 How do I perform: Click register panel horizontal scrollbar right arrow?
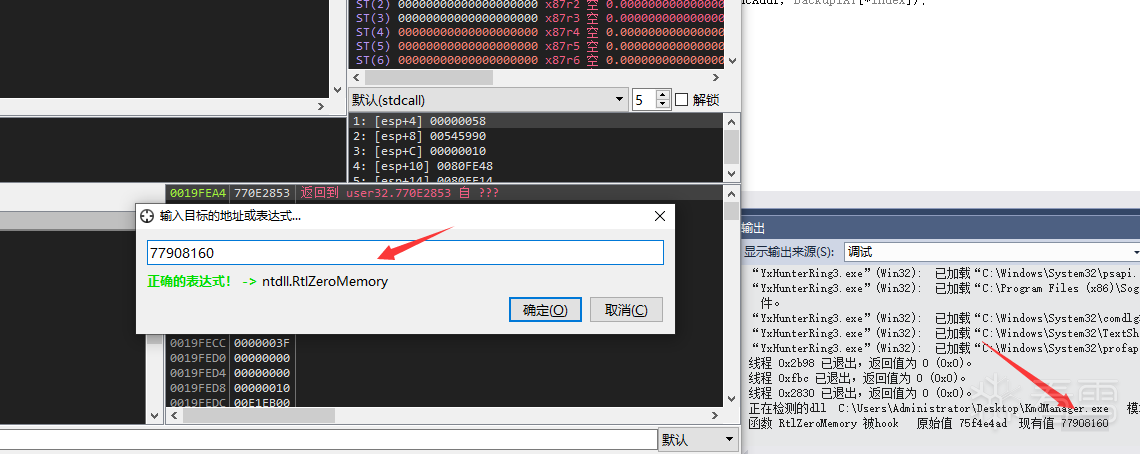(x=717, y=77)
